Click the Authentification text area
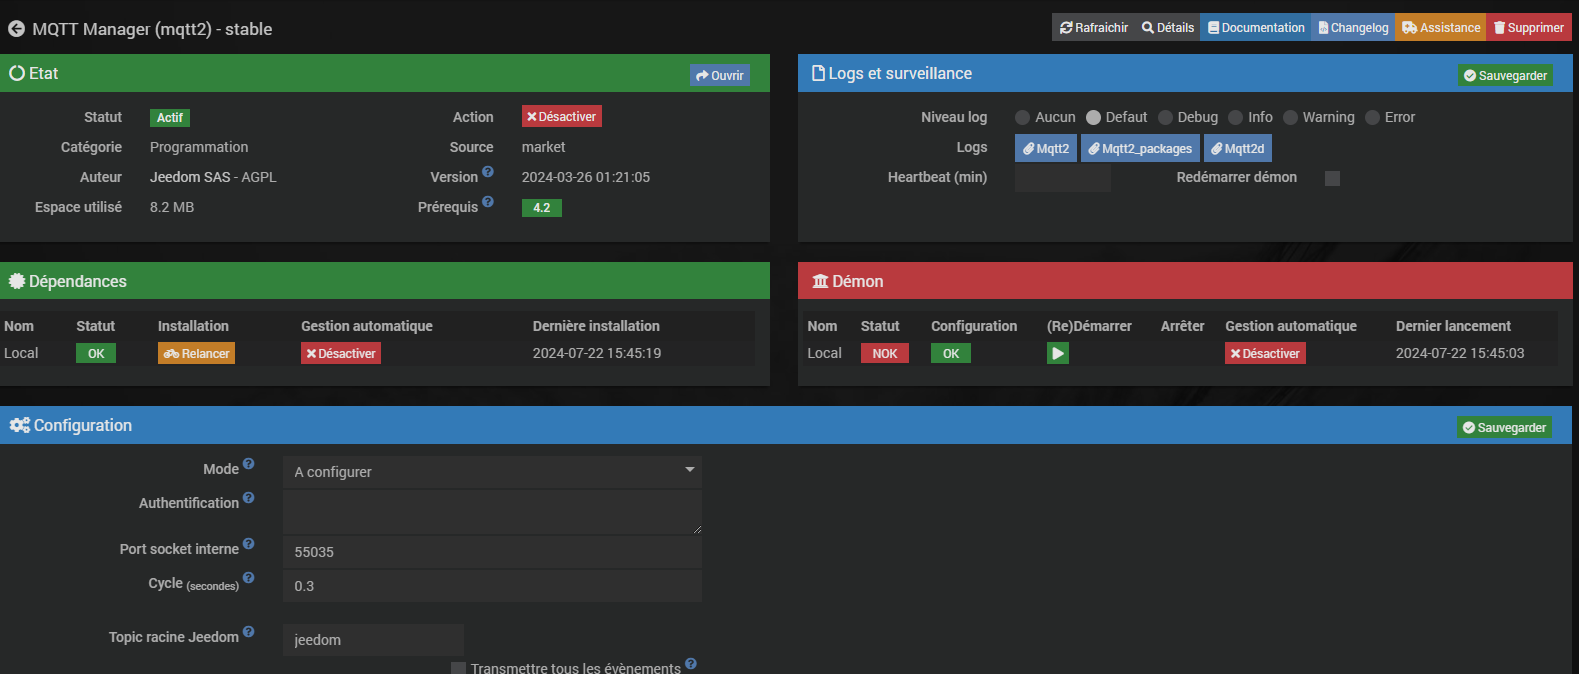Viewport: 1579px width, 674px height. [x=492, y=512]
